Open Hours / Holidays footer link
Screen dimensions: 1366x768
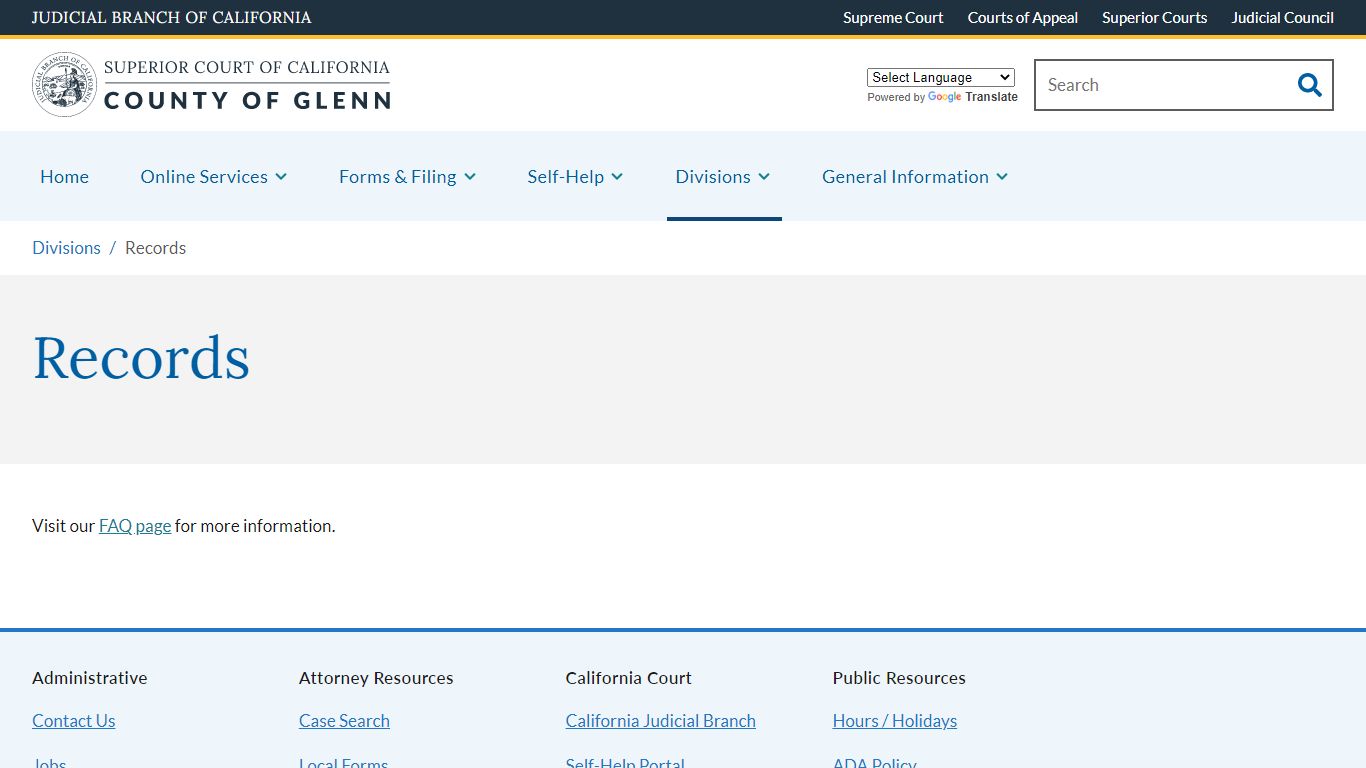click(894, 721)
